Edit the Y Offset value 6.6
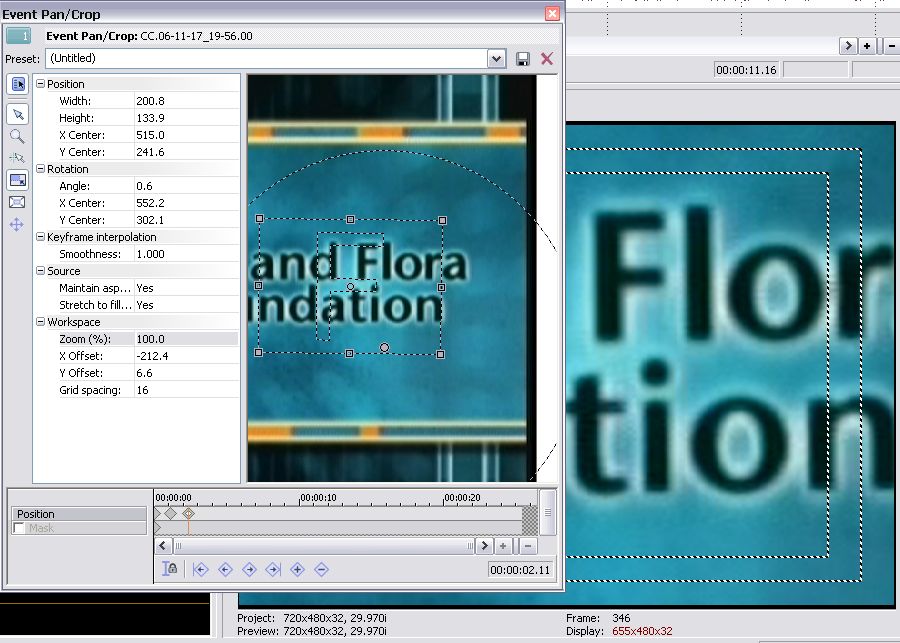Image resolution: width=900 pixels, height=643 pixels. coord(187,373)
